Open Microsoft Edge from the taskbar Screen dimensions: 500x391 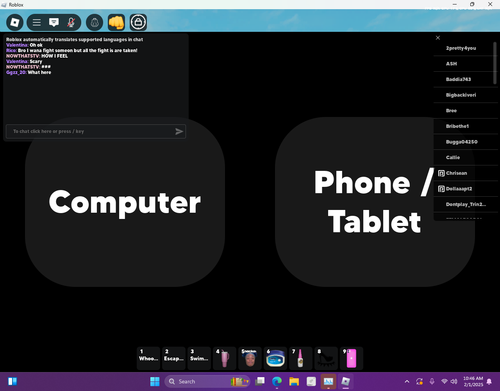pos(277,381)
